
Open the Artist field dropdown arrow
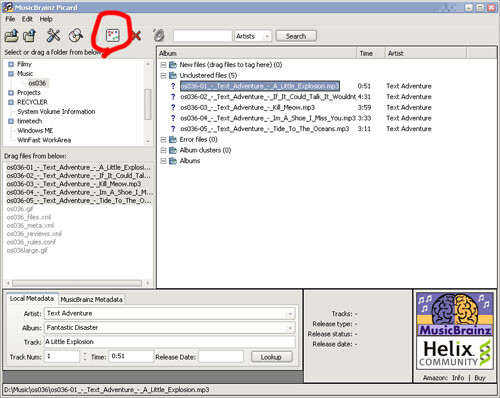pos(290,314)
